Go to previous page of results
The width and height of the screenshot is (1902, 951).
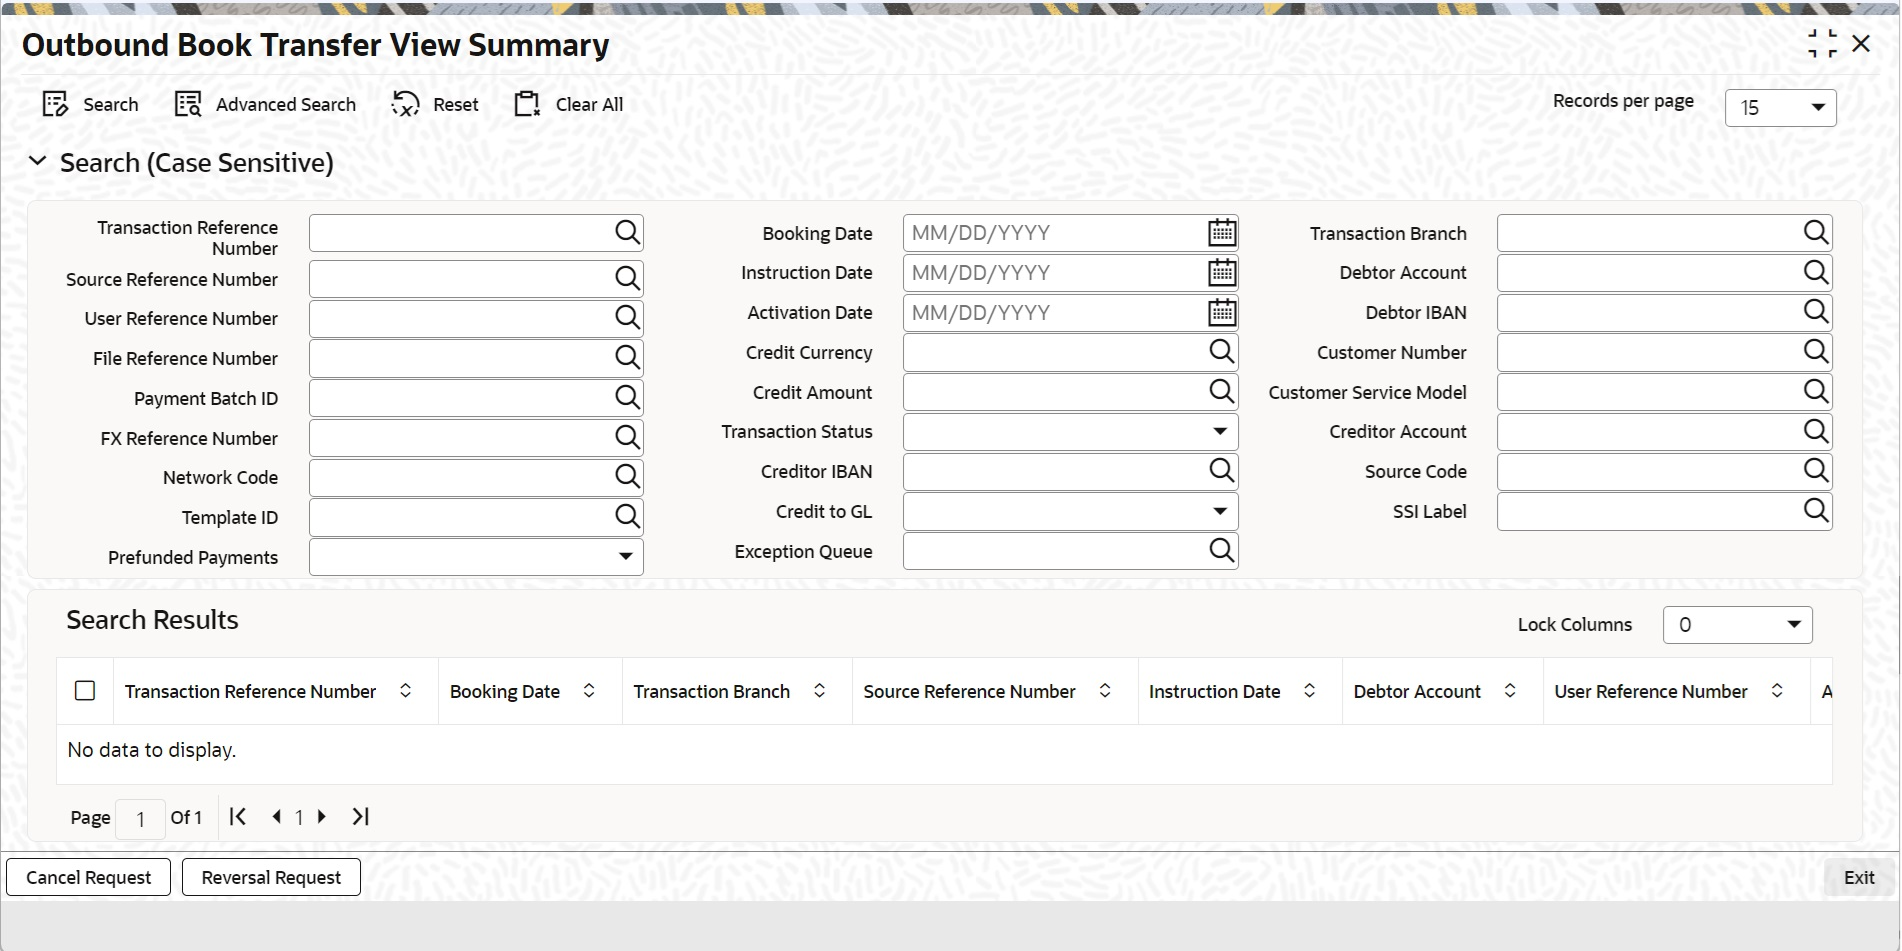tap(276, 817)
